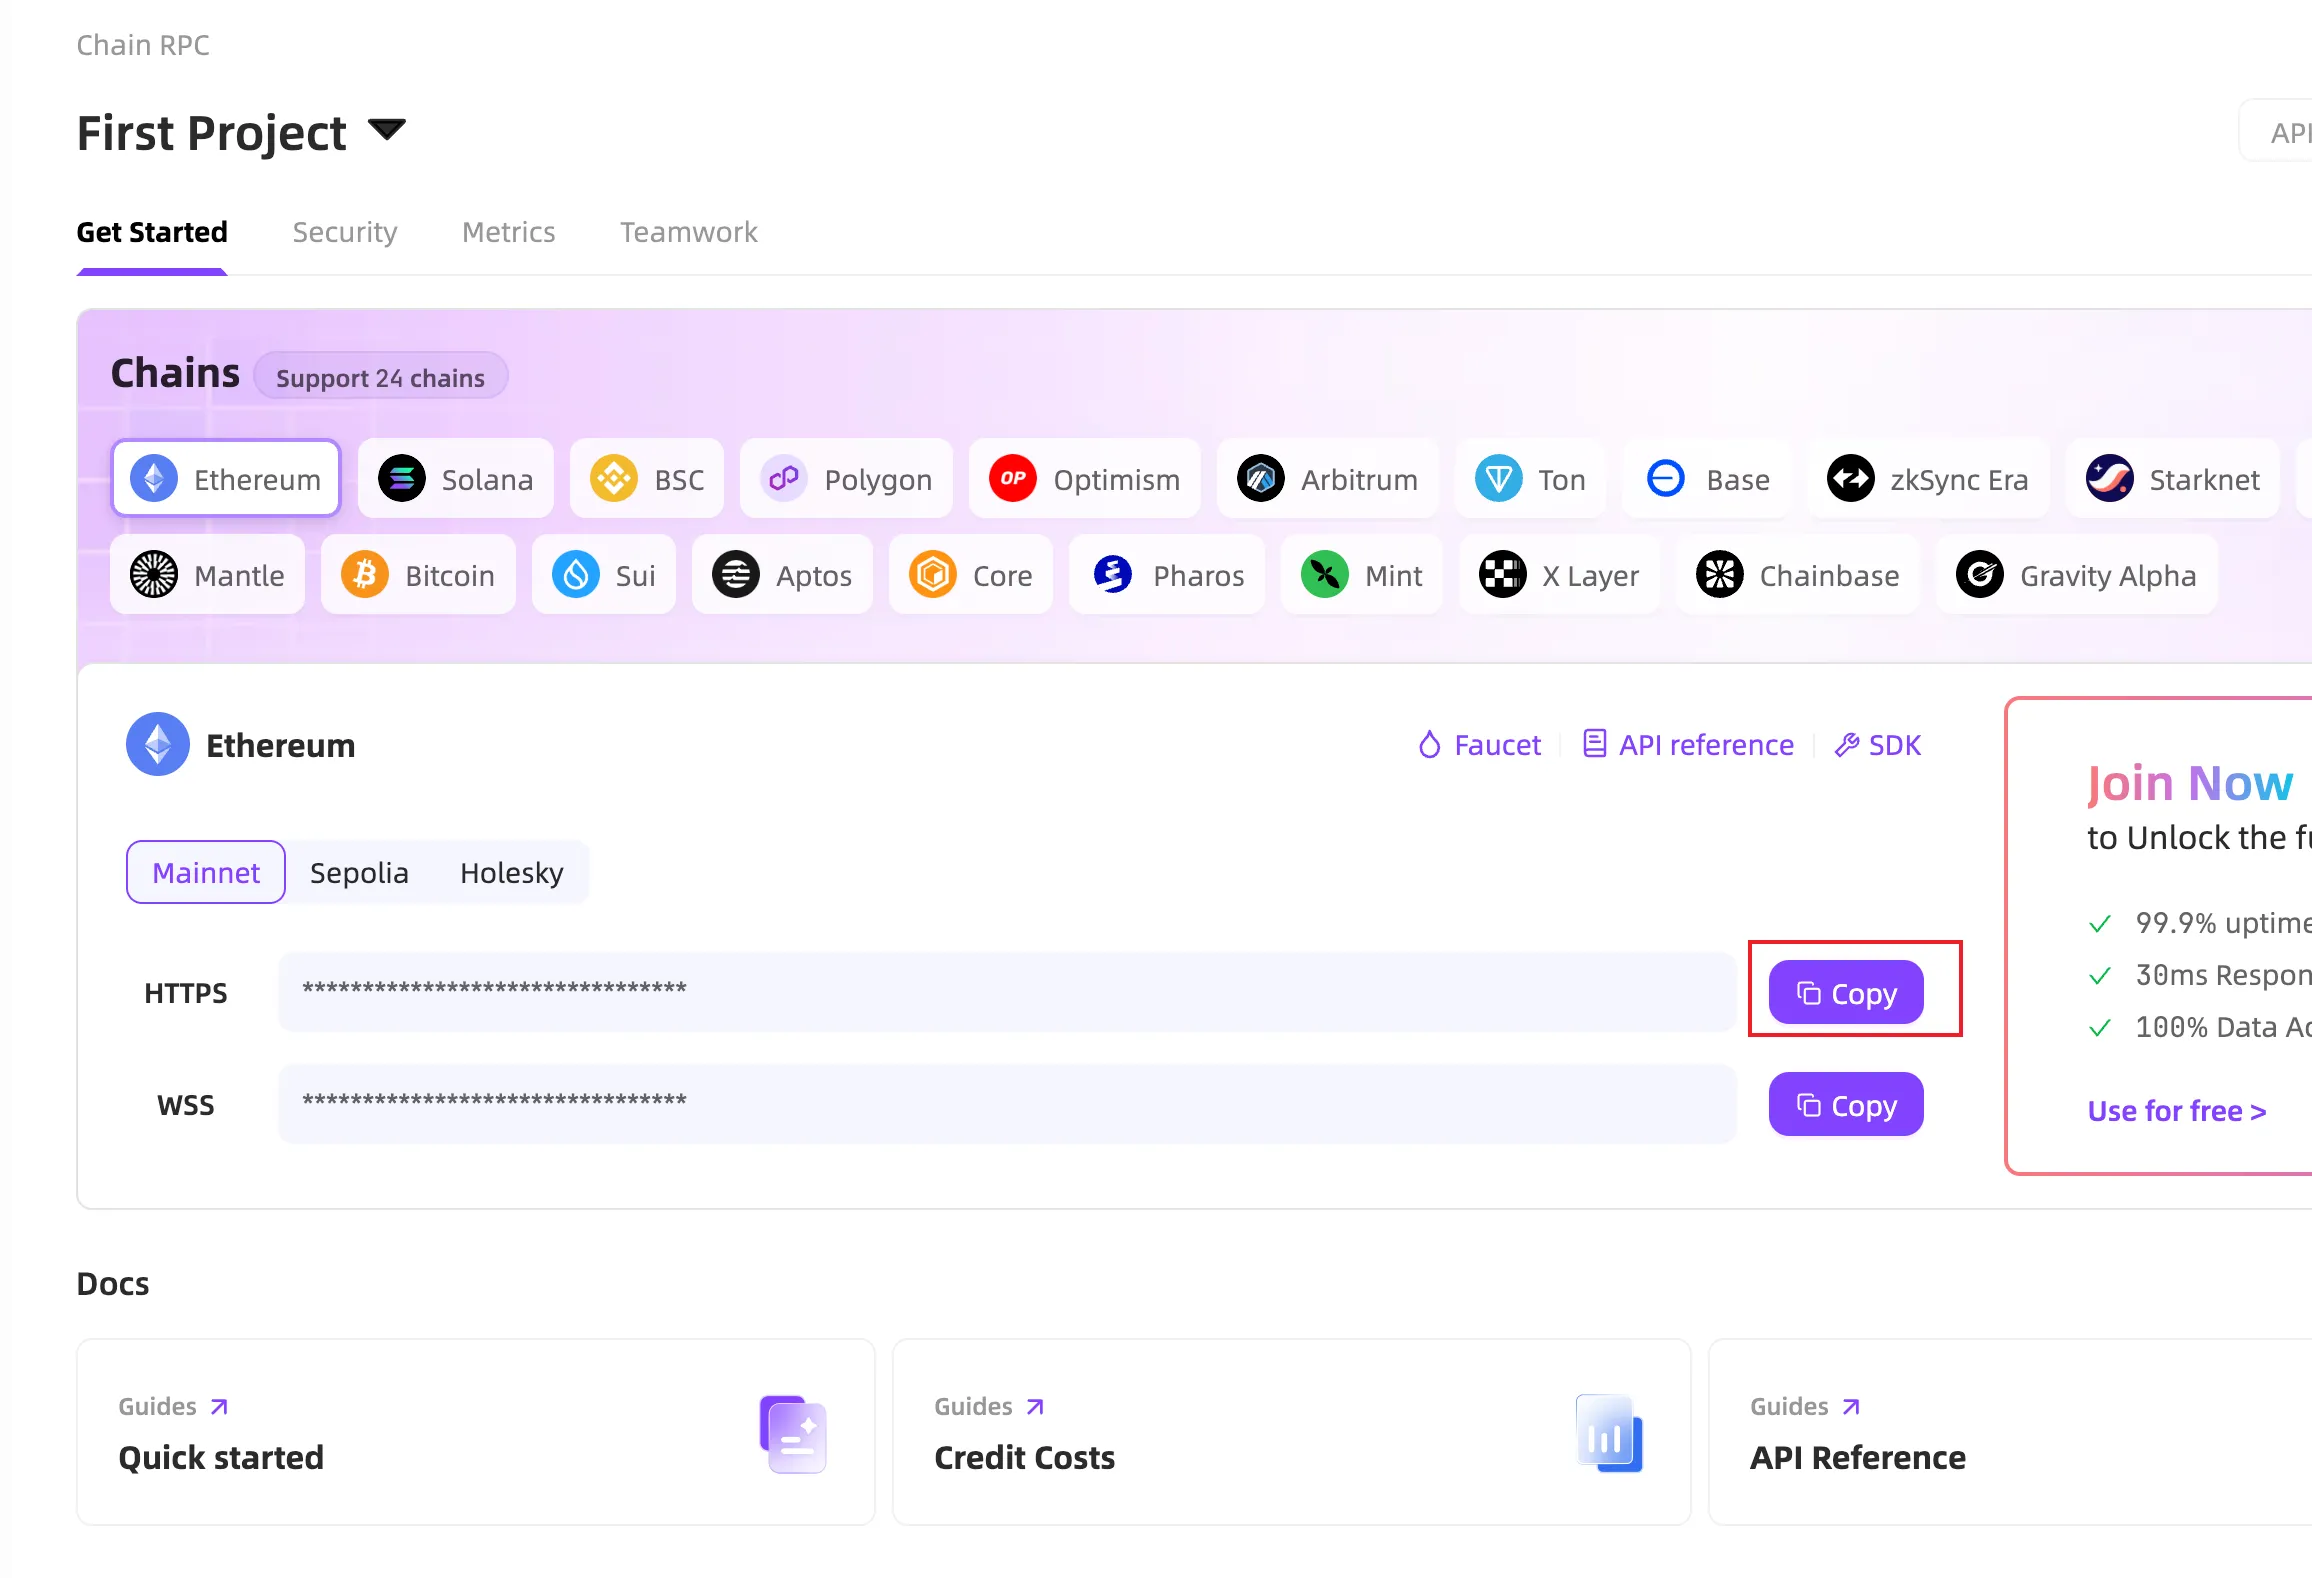Viewport: 2312px width, 1578px height.
Task: Open the Credit Costs guide card
Action: coord(1291,1431)
